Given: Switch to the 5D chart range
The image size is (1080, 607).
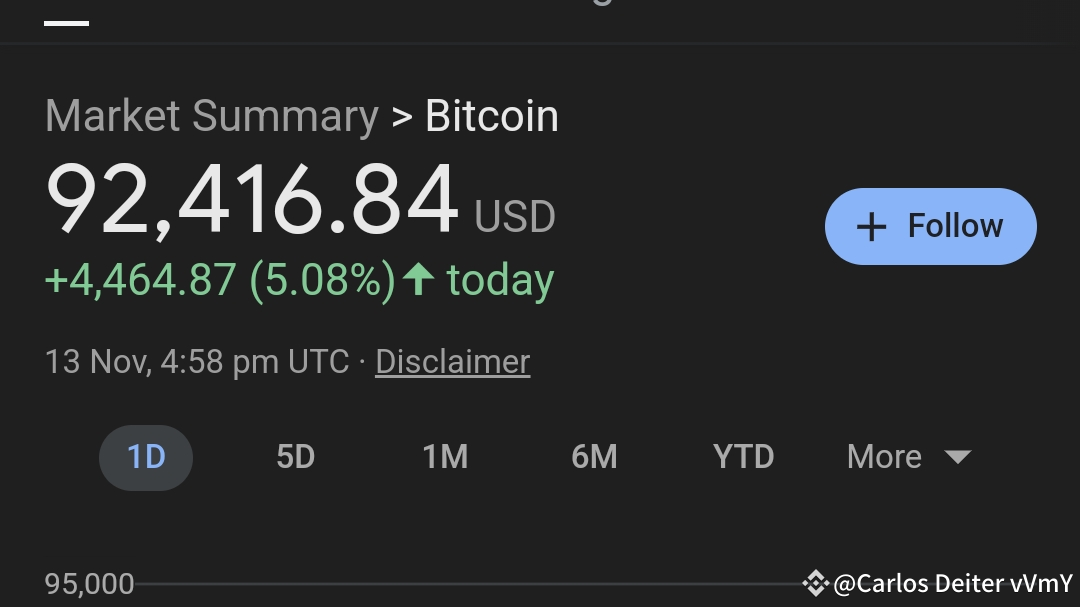Looking at the screenshot, I should [295, 457].
